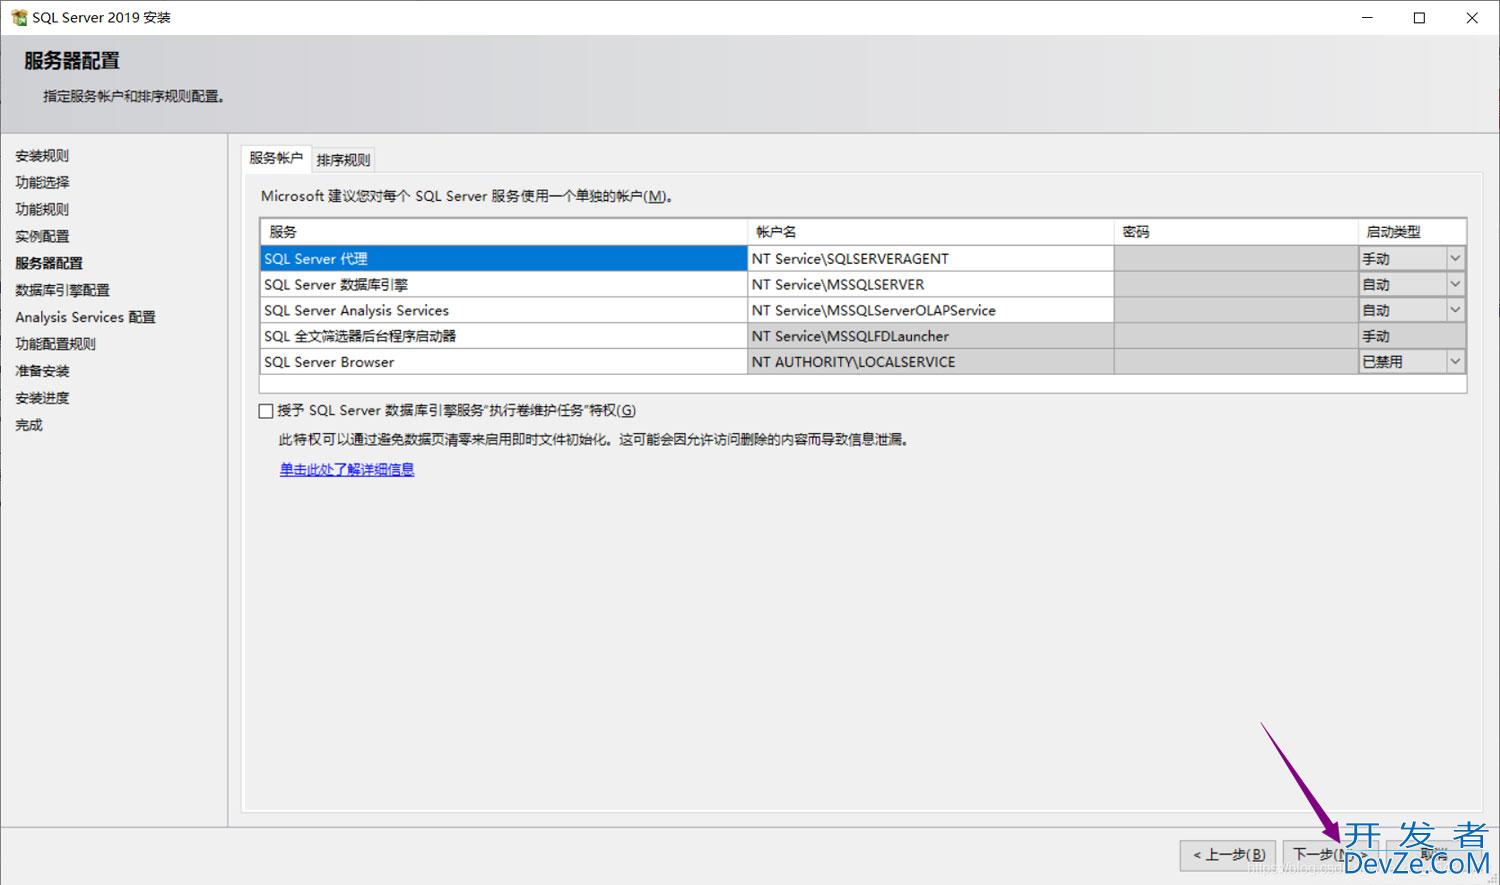Click the 启动类型 column header
This screenshot has height=885, width=1500.
coord(1412,232)
